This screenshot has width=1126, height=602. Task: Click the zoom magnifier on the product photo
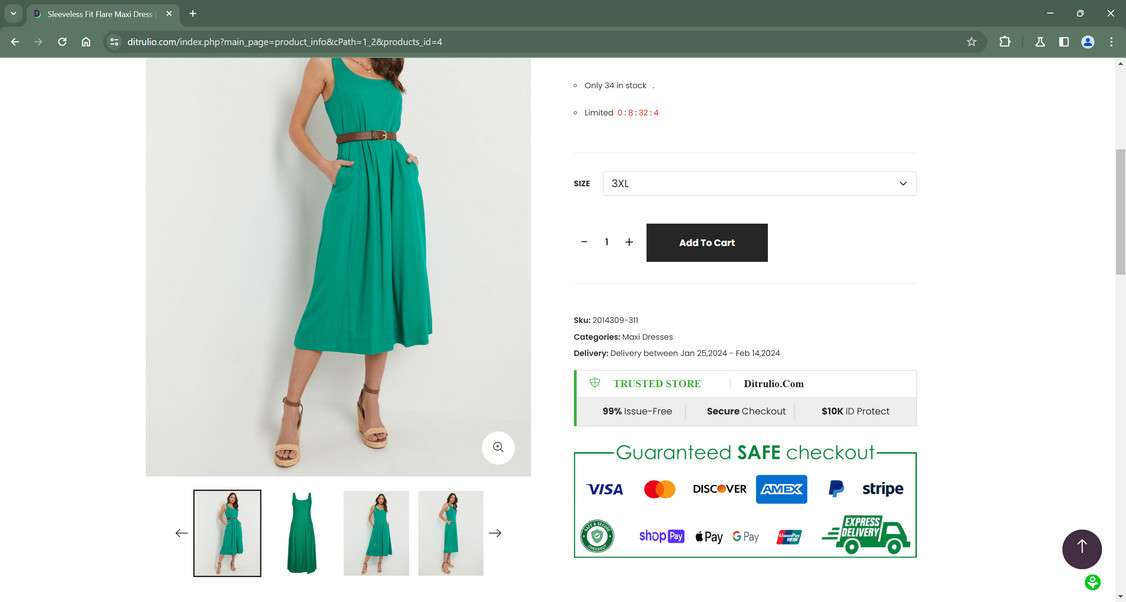tap(498, 447)
